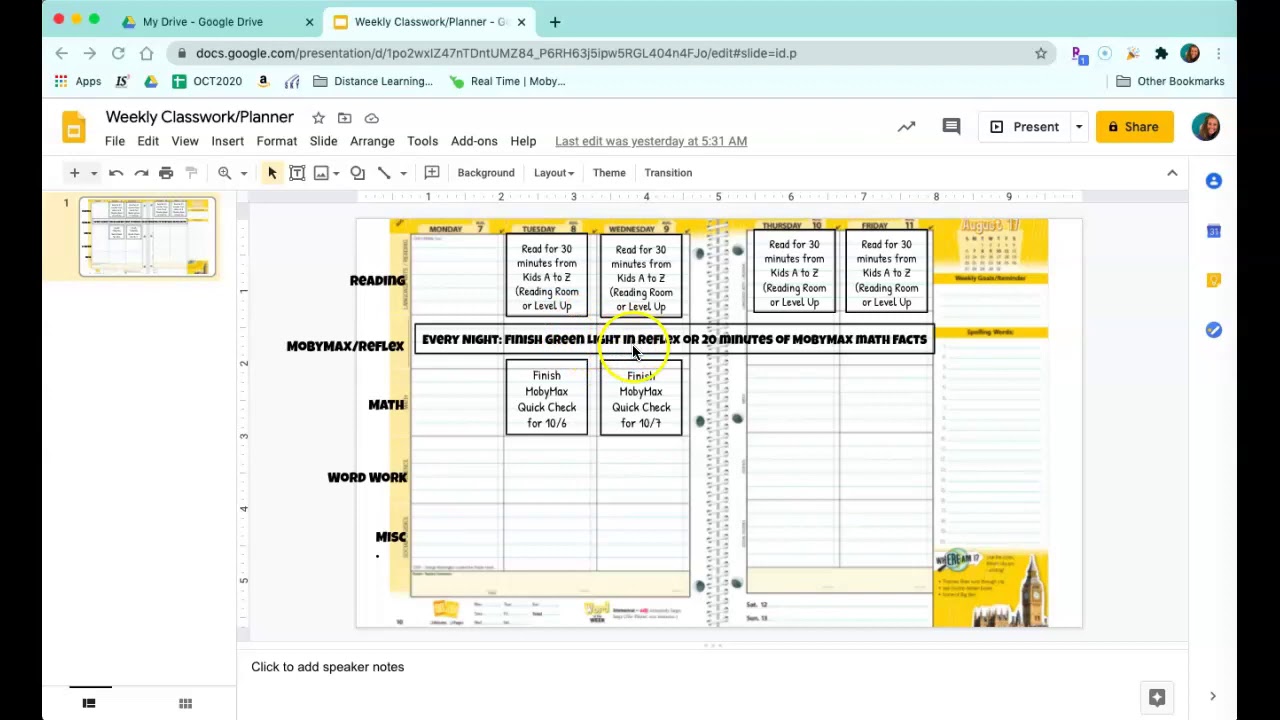1280x720 pixels.
Task: Open the Tools menu
Action: [422, 141]
